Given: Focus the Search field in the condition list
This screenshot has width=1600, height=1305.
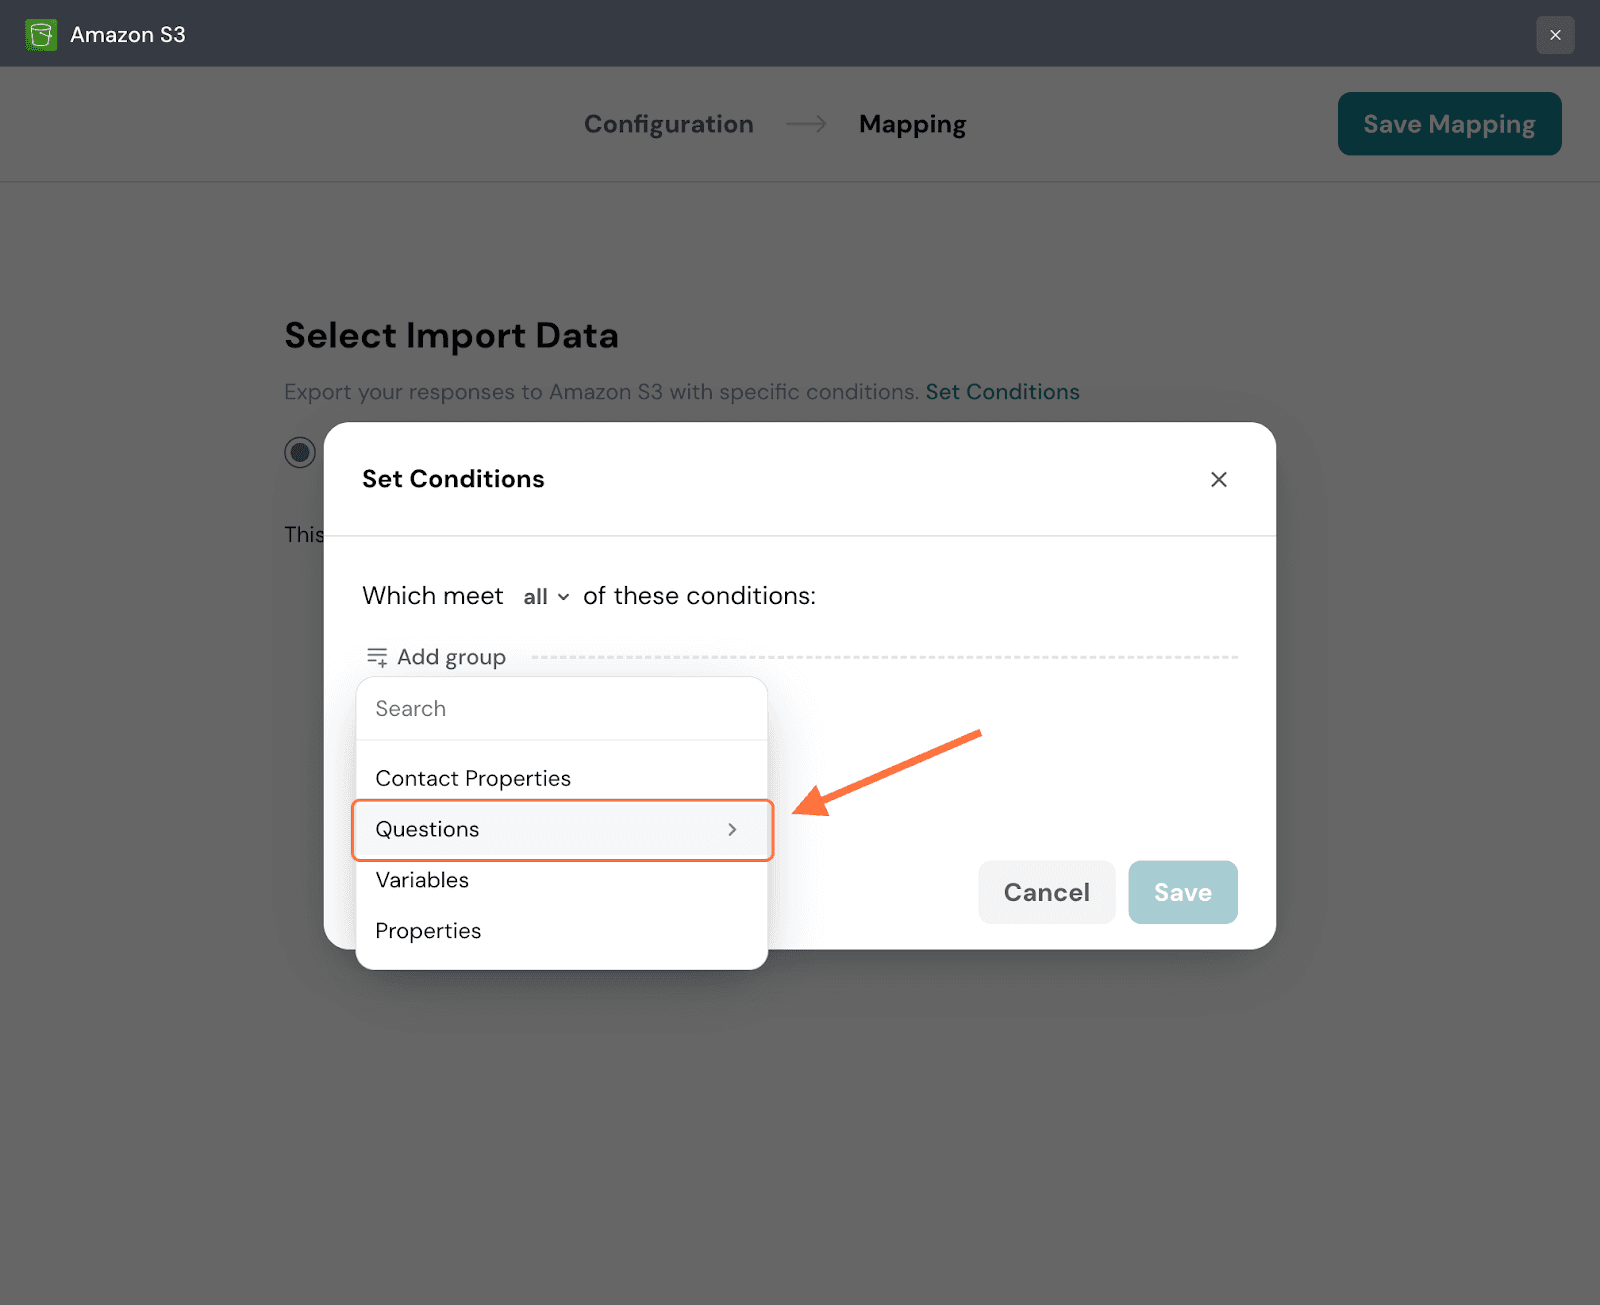Looking at the screenshot, I should [x=561, y=709].
